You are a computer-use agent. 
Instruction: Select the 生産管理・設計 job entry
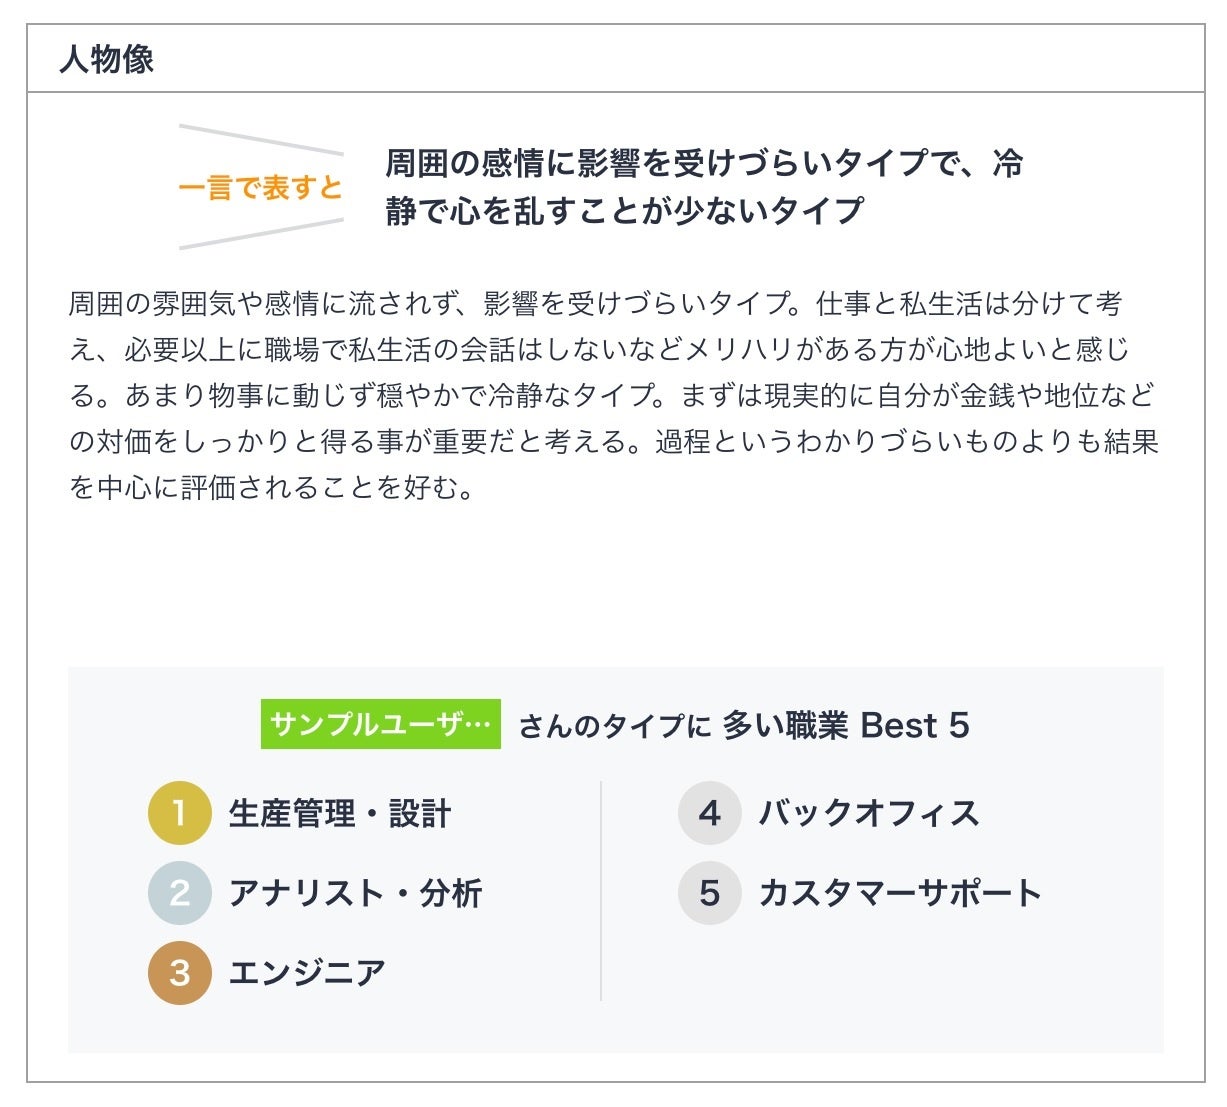pyautogui.click(x=340, y=814)
